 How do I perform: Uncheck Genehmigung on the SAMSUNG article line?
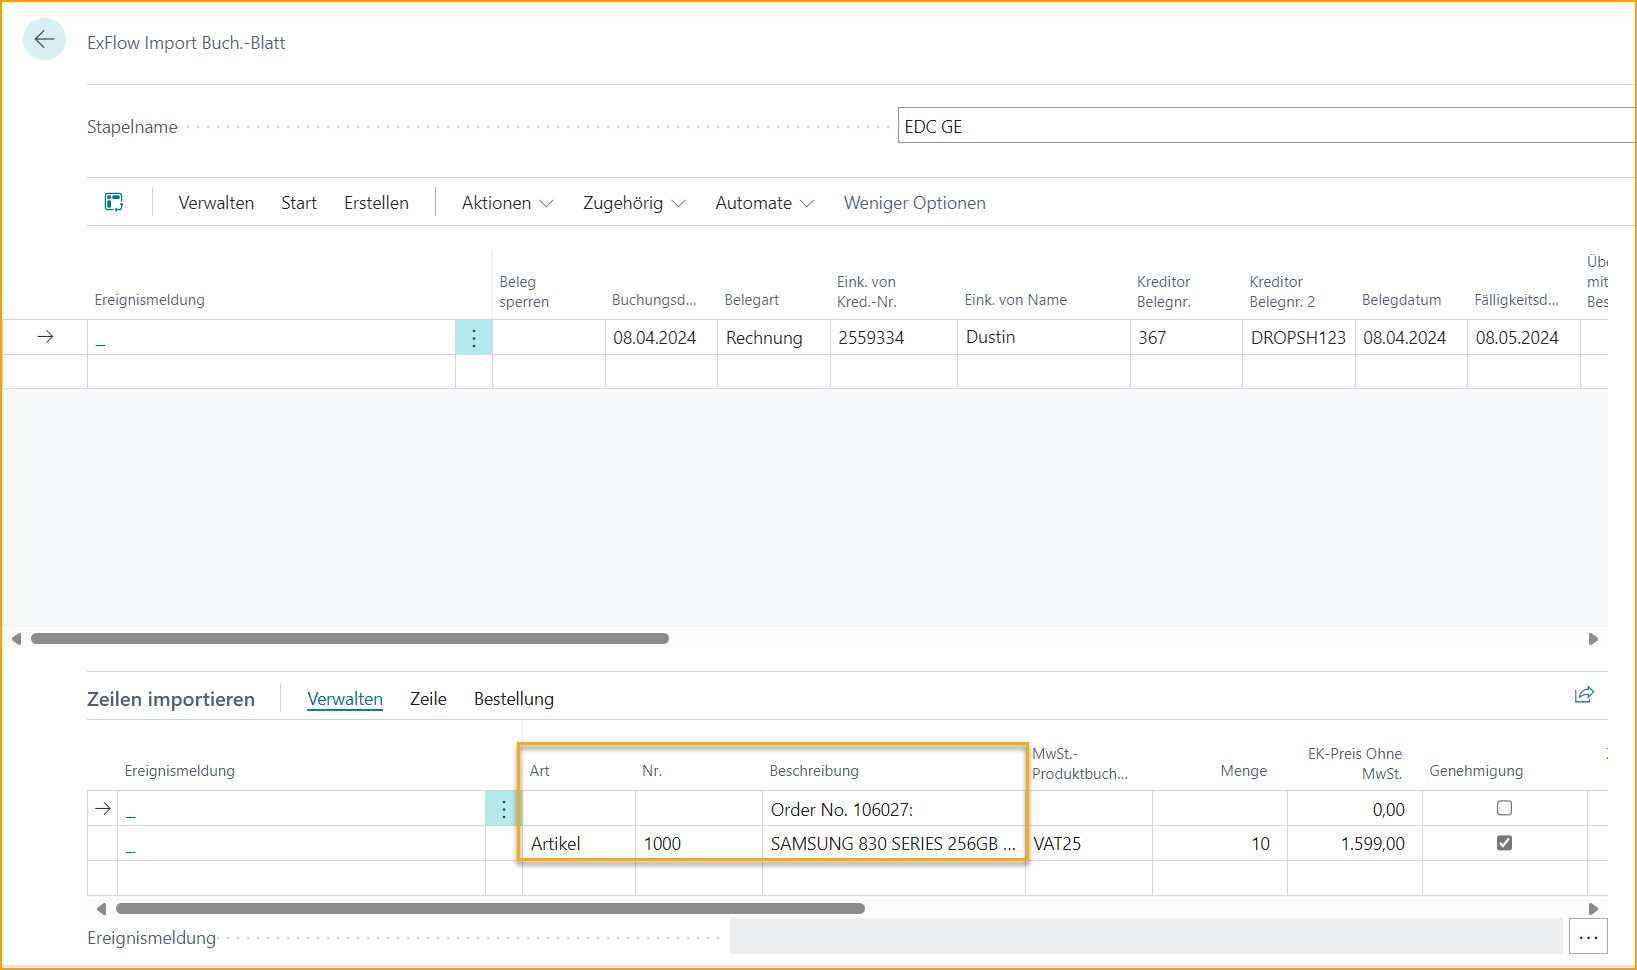point(1504,843)
